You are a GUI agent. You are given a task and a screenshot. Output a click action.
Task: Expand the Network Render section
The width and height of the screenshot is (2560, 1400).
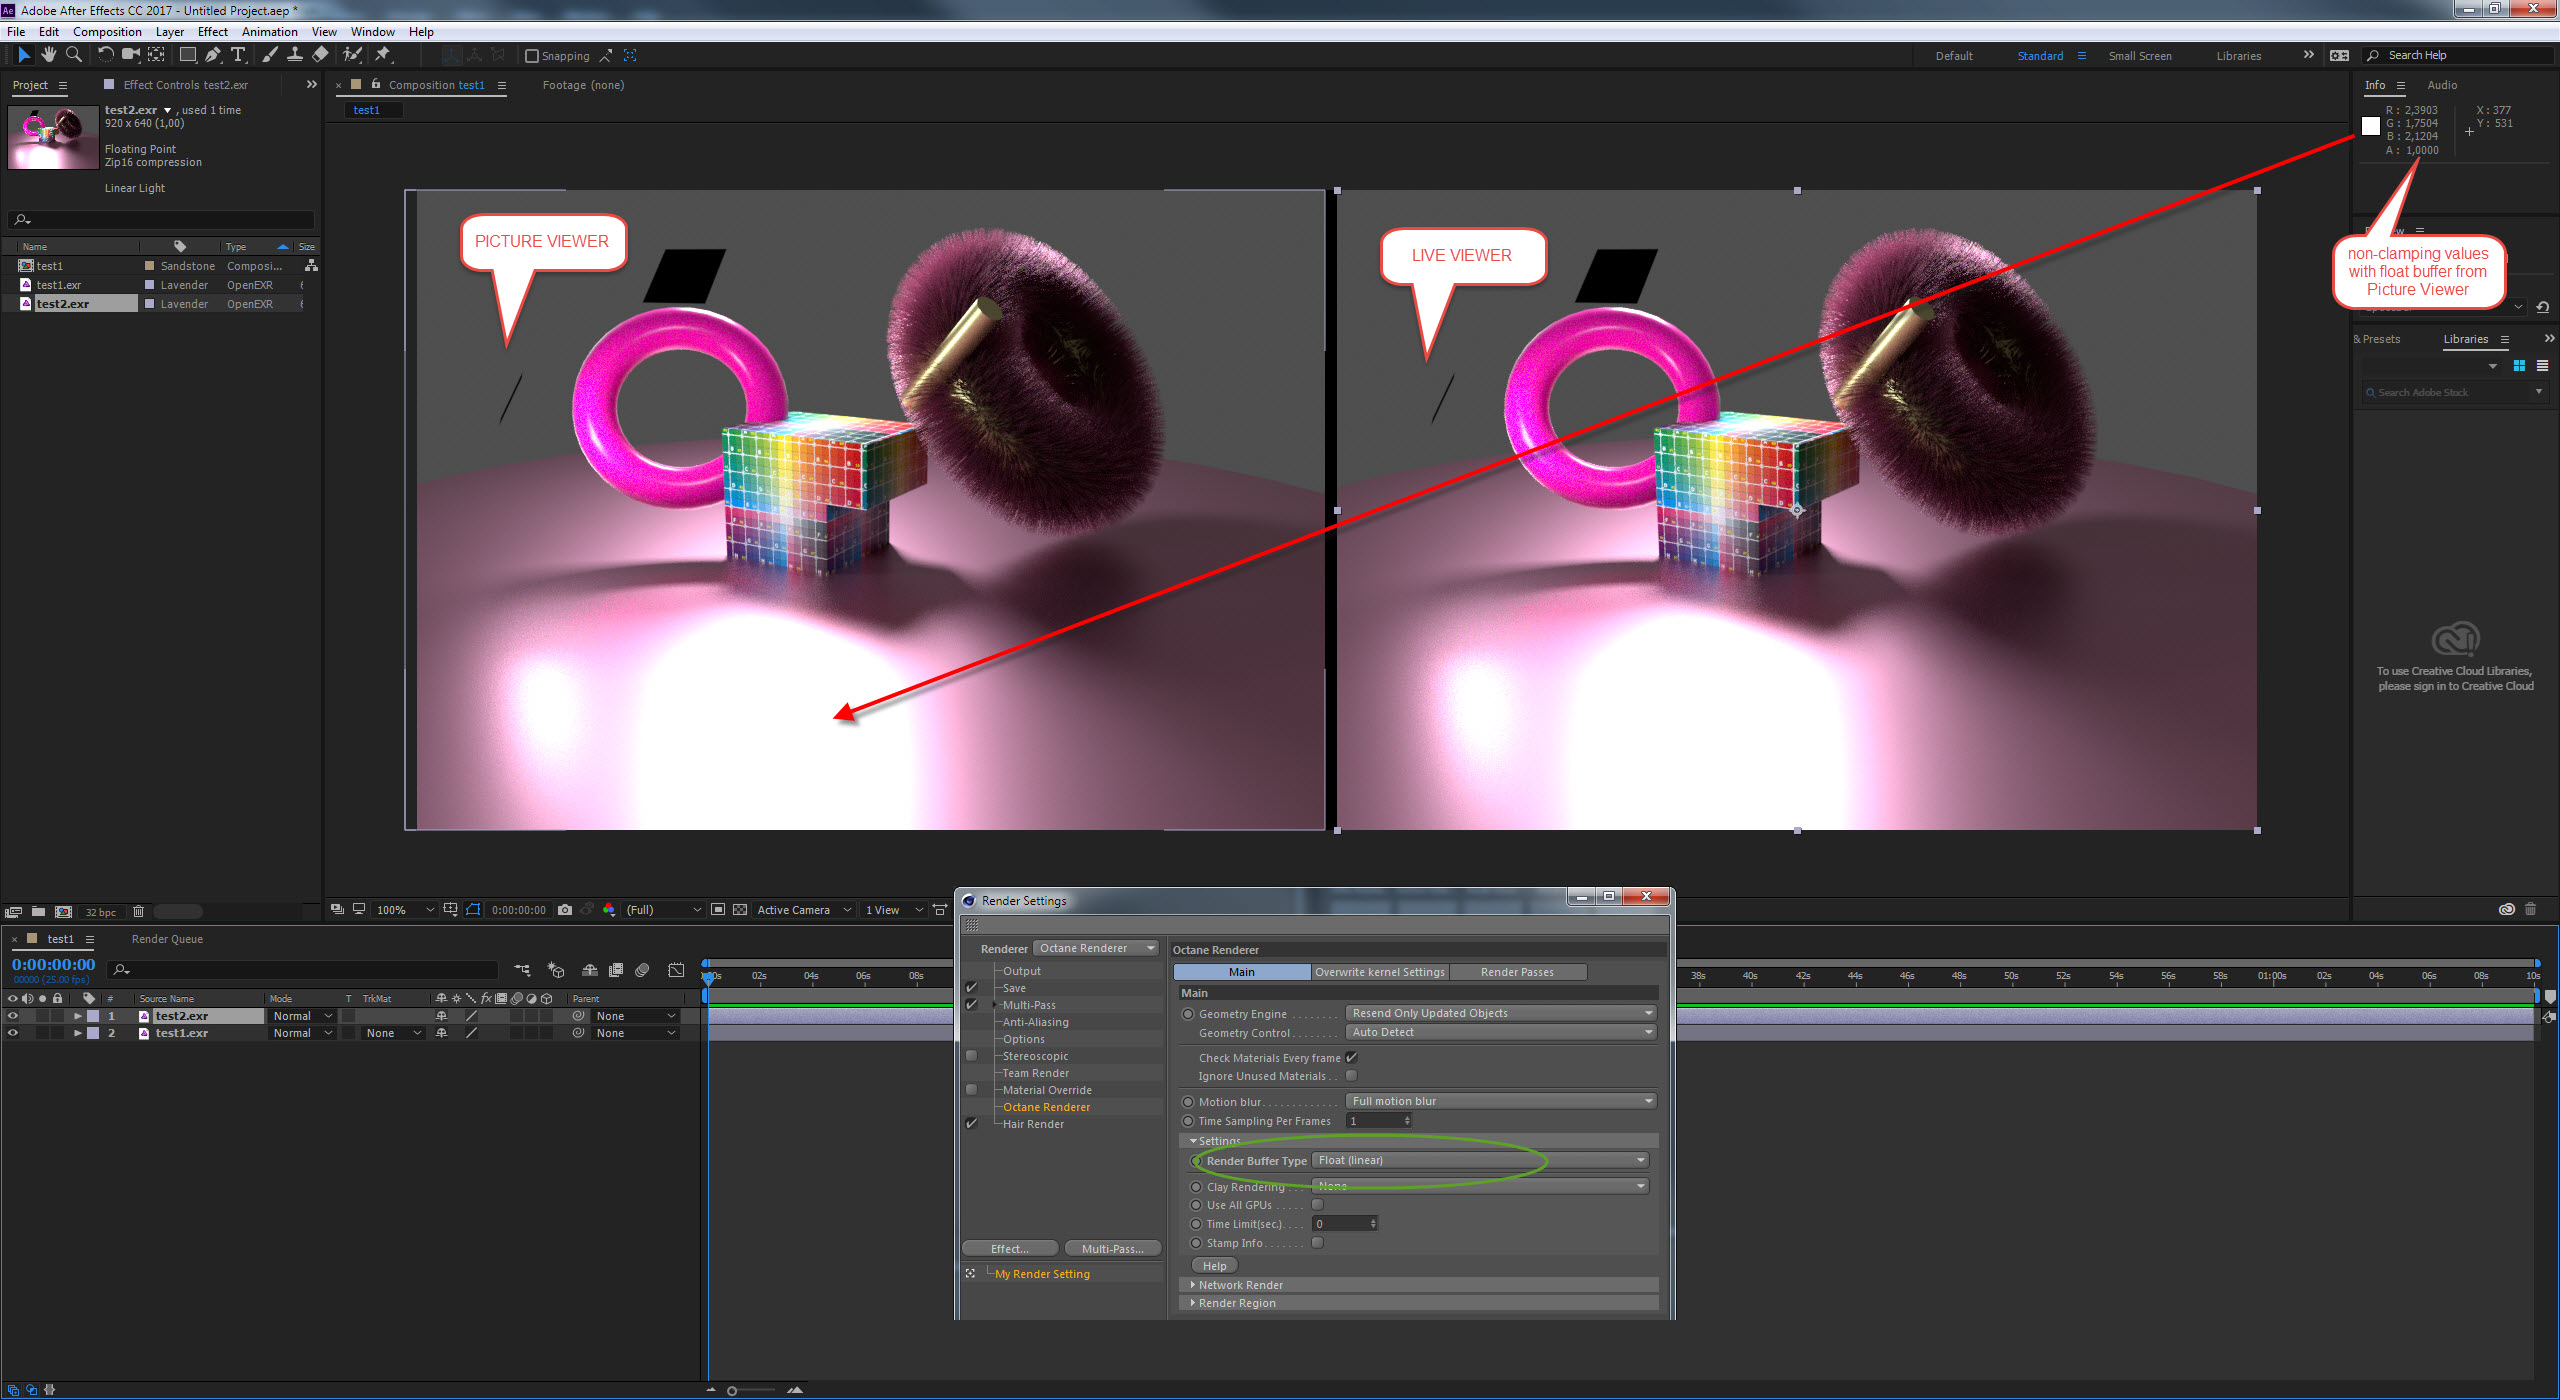click(1240, 1285)
